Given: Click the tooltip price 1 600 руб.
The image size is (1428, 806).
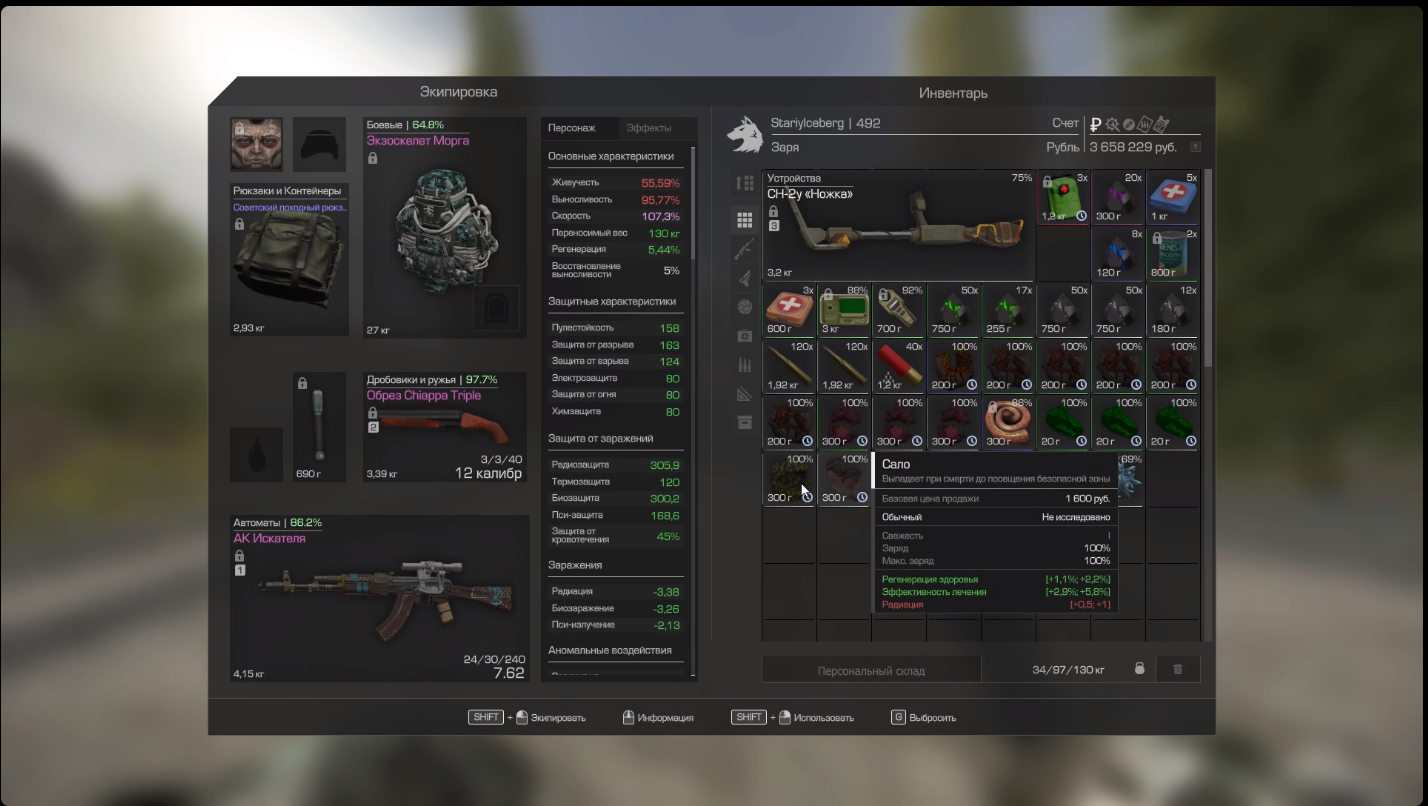Looking at the screenshot, I should [x=1087, y=498].
